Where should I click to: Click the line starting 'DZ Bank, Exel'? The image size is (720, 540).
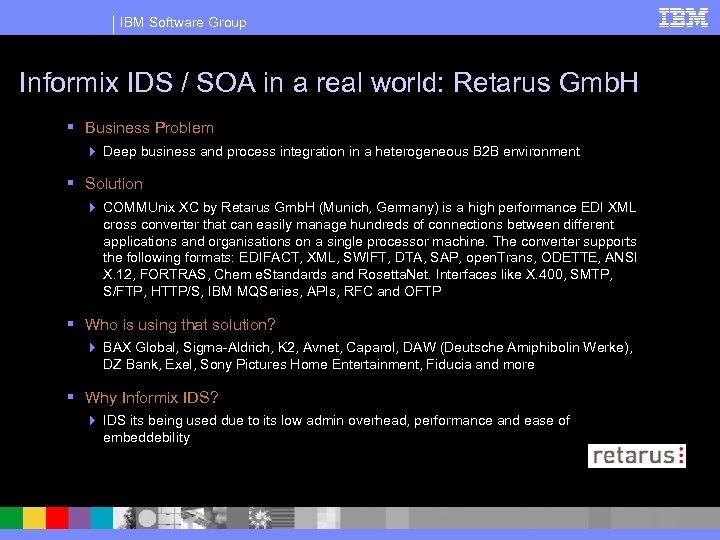(319, 365)
